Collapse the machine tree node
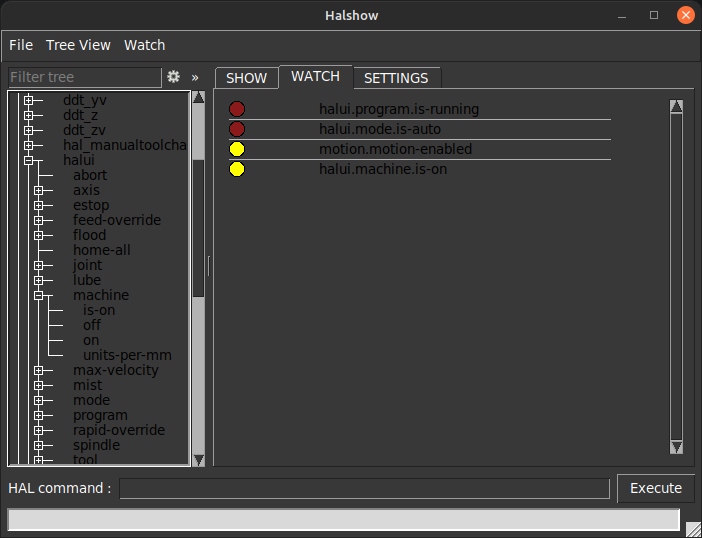Viewport: 702px width, 538px height. (39, 295)
